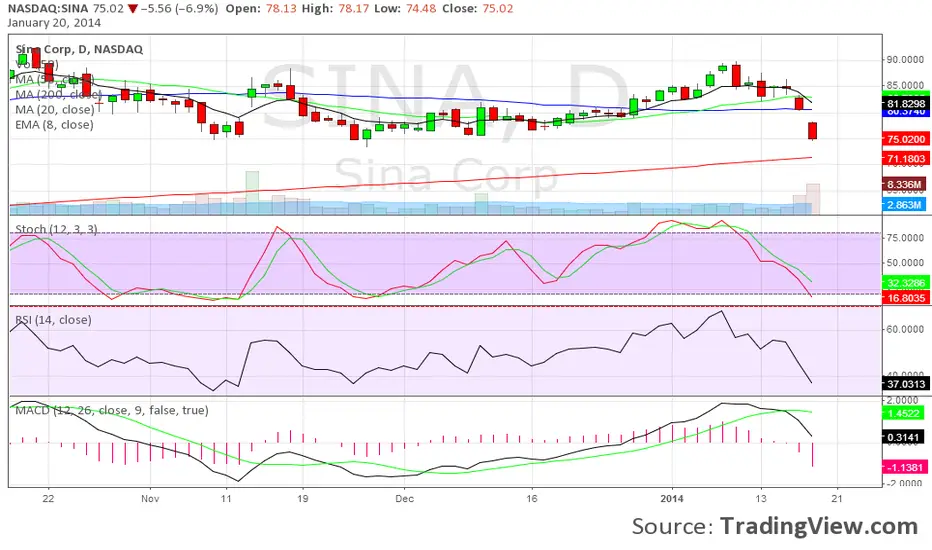Click the 11 date on the time axis
Screen dimensions: 932x550
(x=226, y=498)
